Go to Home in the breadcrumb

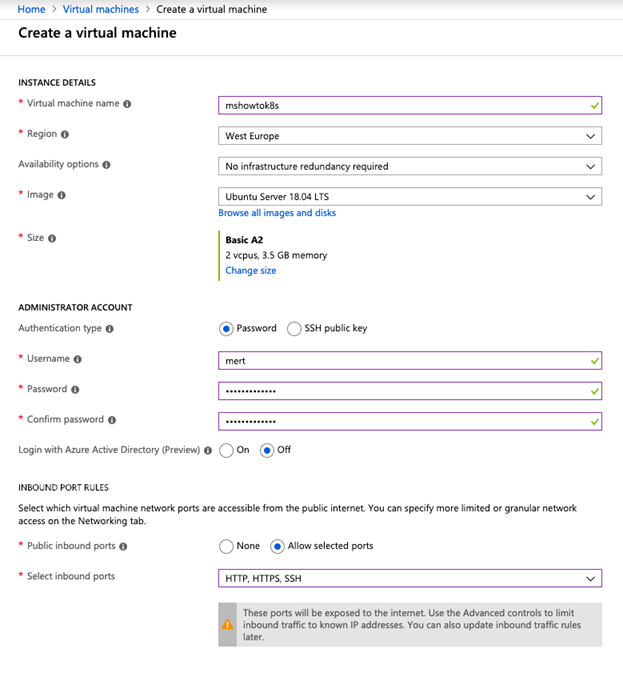pos(31,9)
